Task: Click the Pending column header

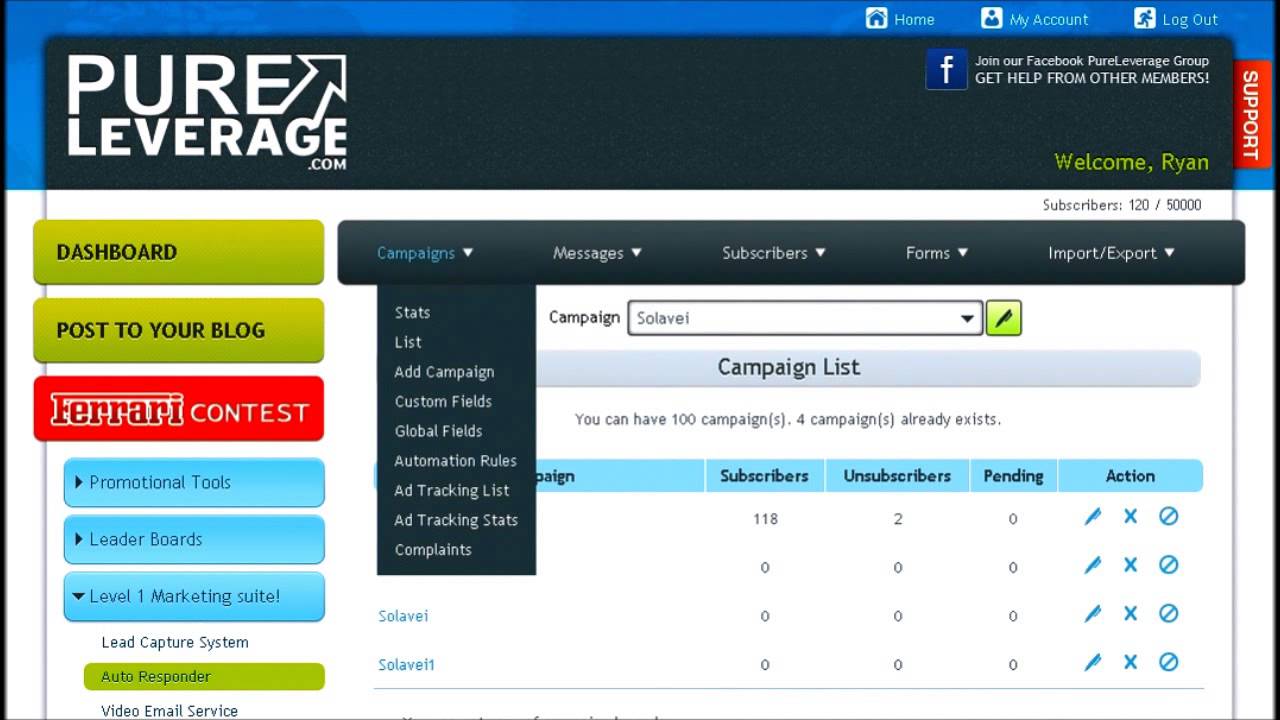Action: (1013, 476)
